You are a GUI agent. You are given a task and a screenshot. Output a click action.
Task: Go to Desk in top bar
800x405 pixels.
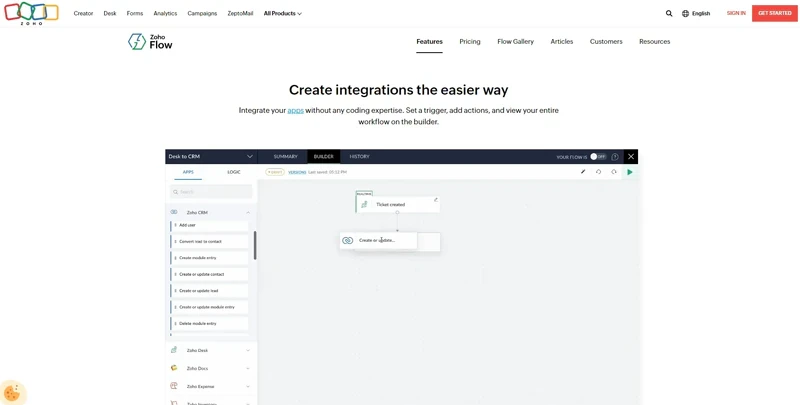[110, 13]
